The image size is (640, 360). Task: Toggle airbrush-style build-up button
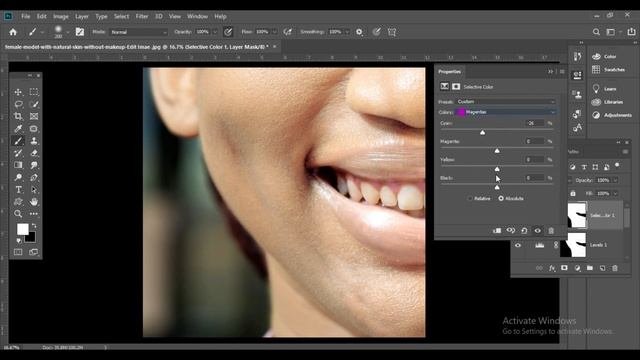click(288, 32)
